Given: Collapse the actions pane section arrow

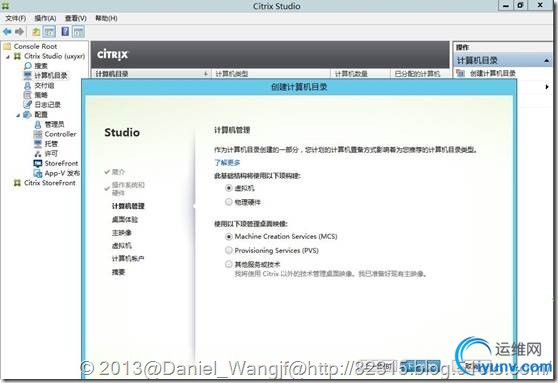Looking at the screenshot, I should tap(547, 61).
